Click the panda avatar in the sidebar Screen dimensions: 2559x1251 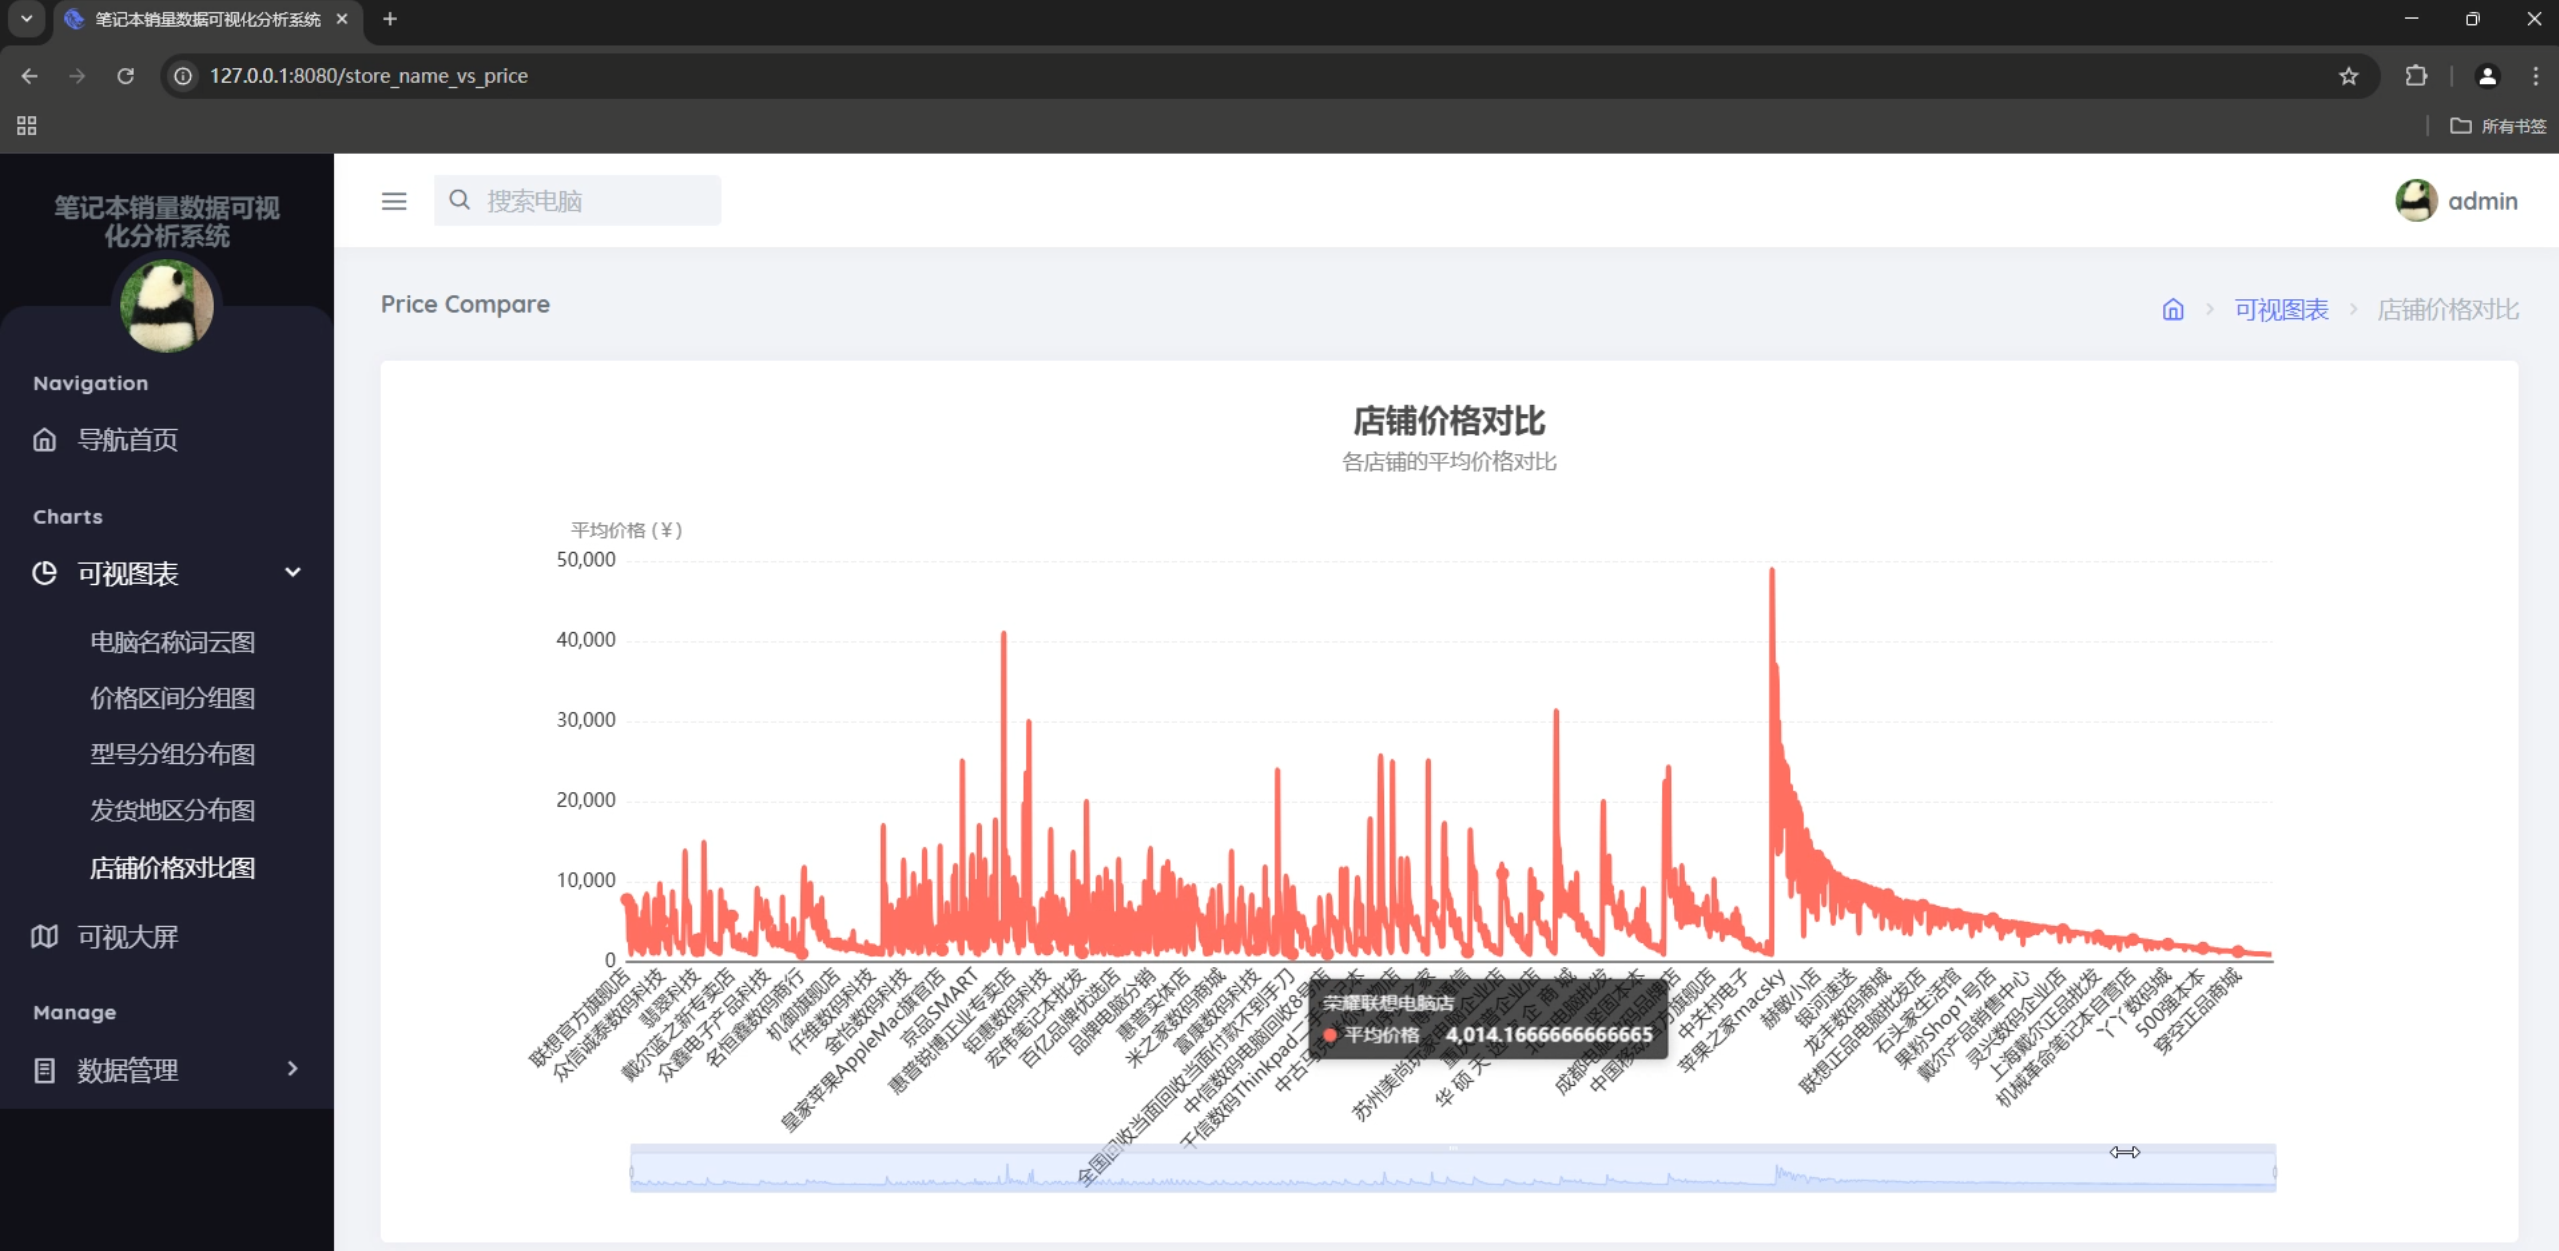(166, 306)
